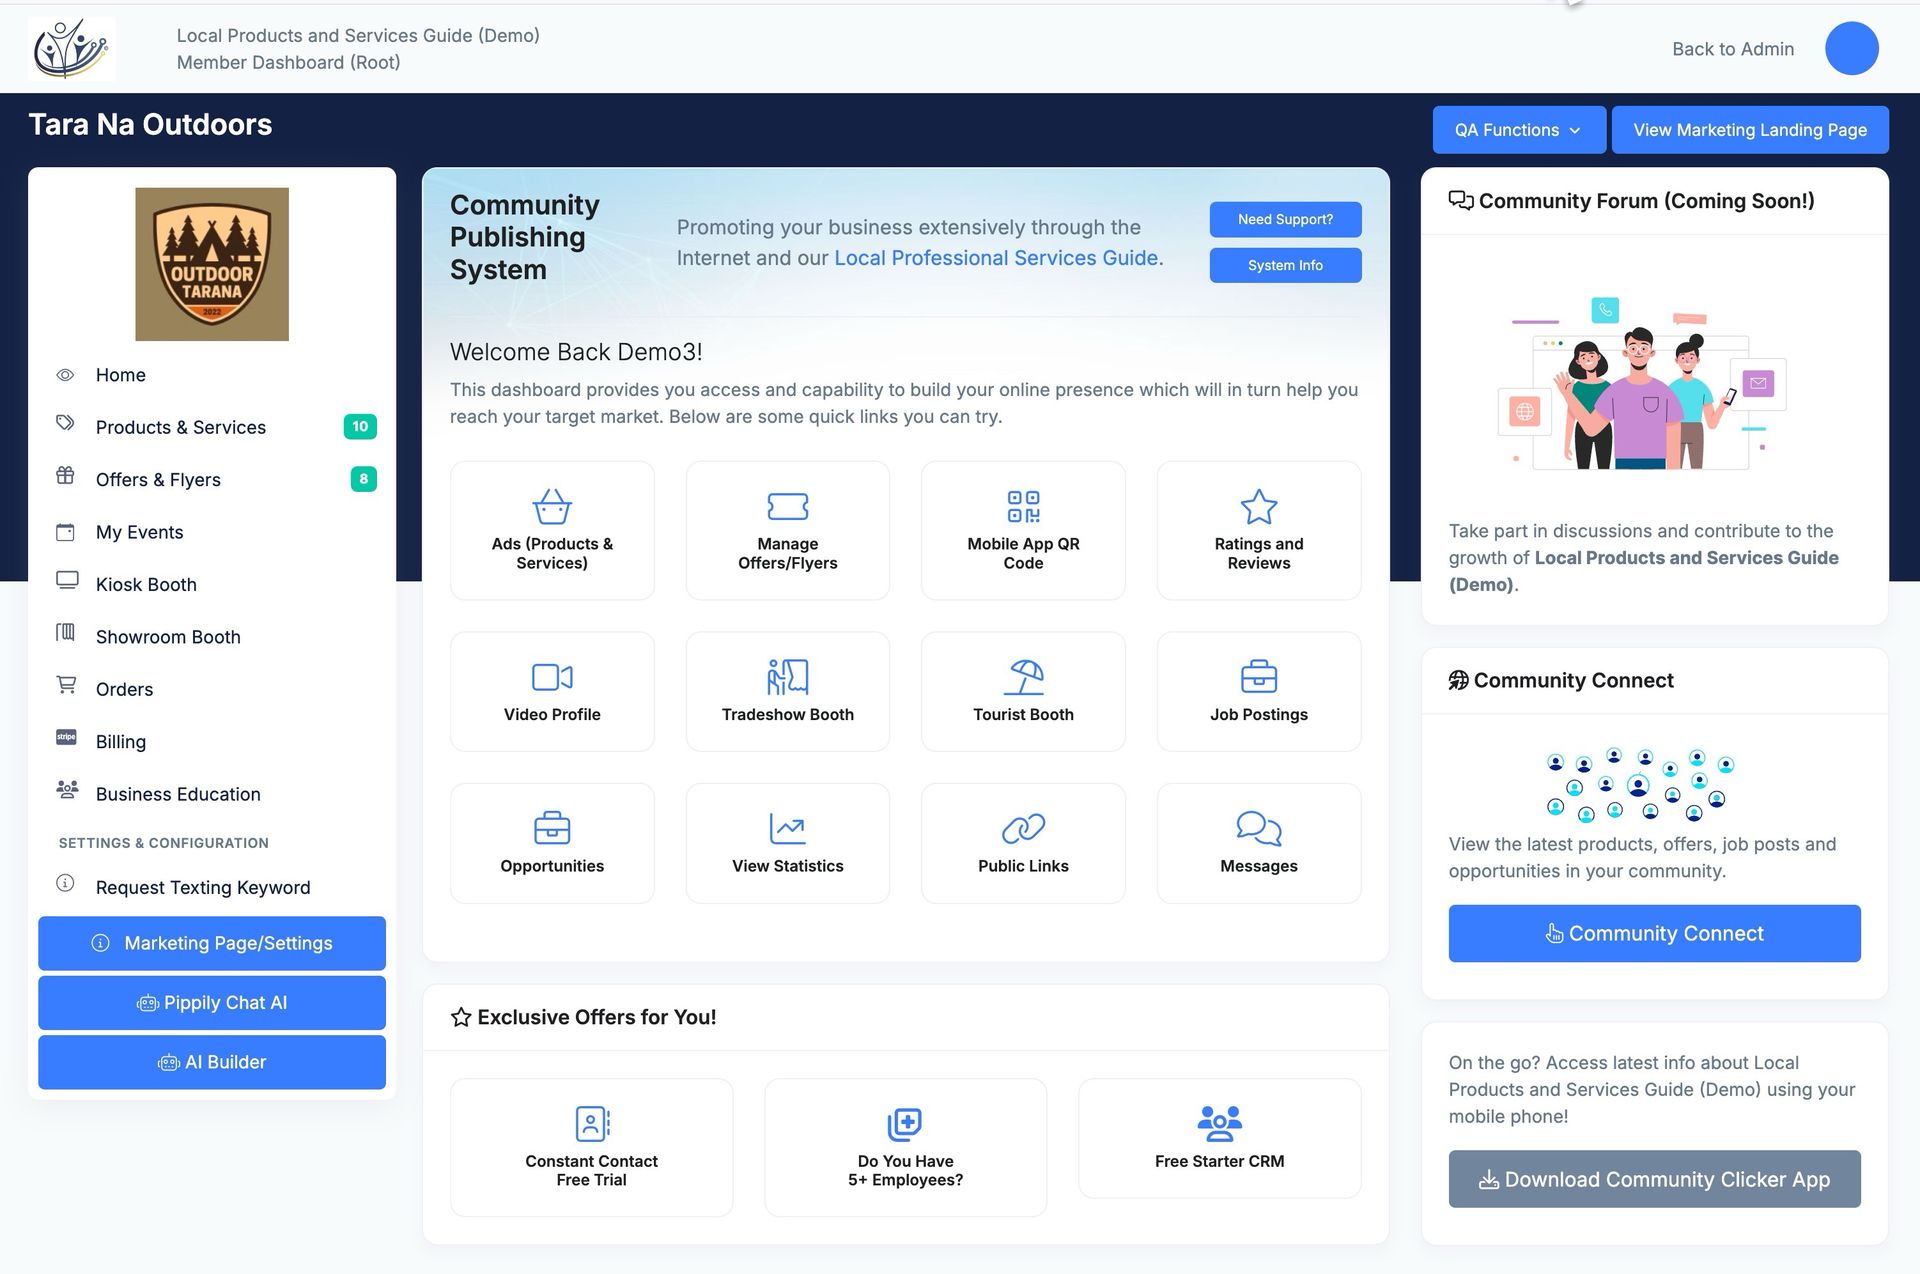Screen dimensions: 1920x1274
Task: Open the Mobile App QR Code tile icon
Action: 1023,506
